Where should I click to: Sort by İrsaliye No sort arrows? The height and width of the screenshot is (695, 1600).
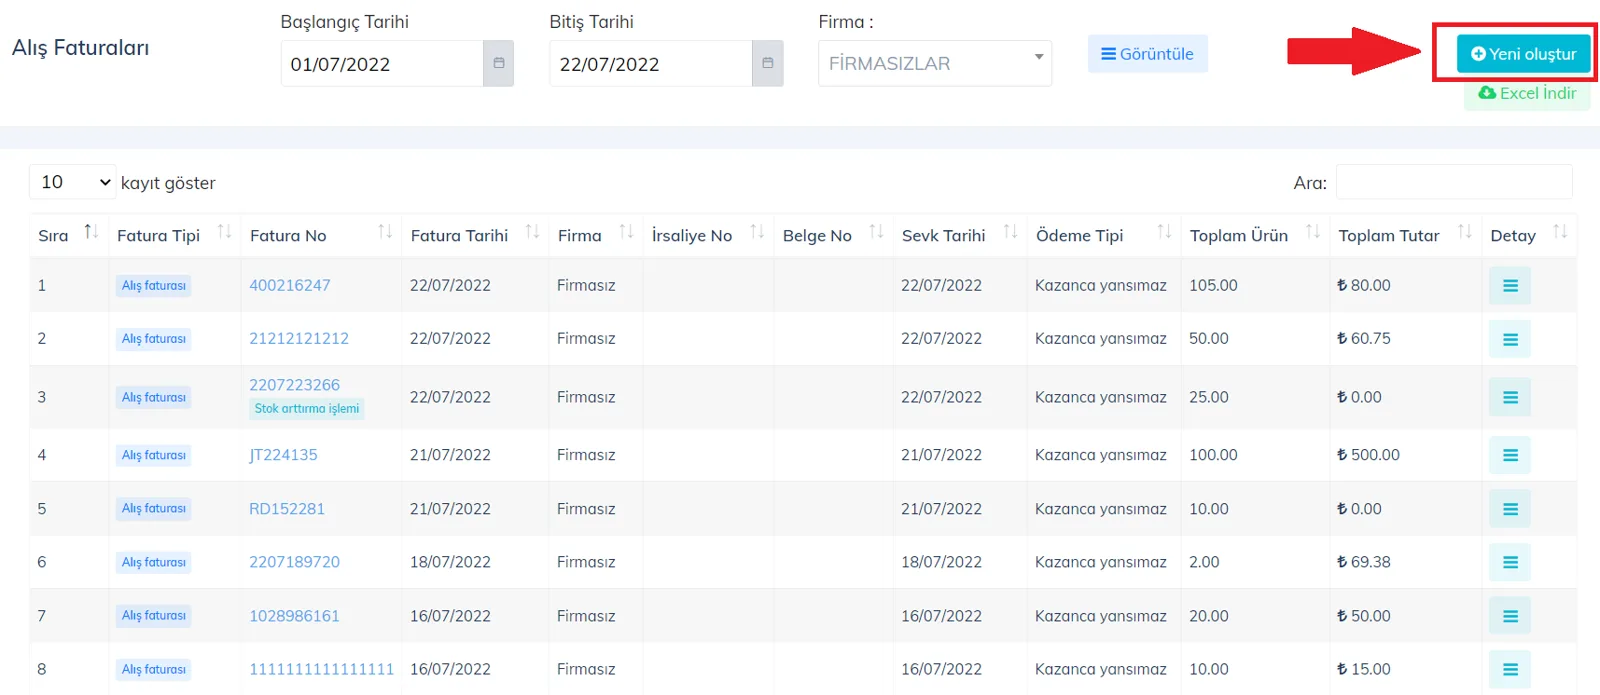(x=757, y=233)
